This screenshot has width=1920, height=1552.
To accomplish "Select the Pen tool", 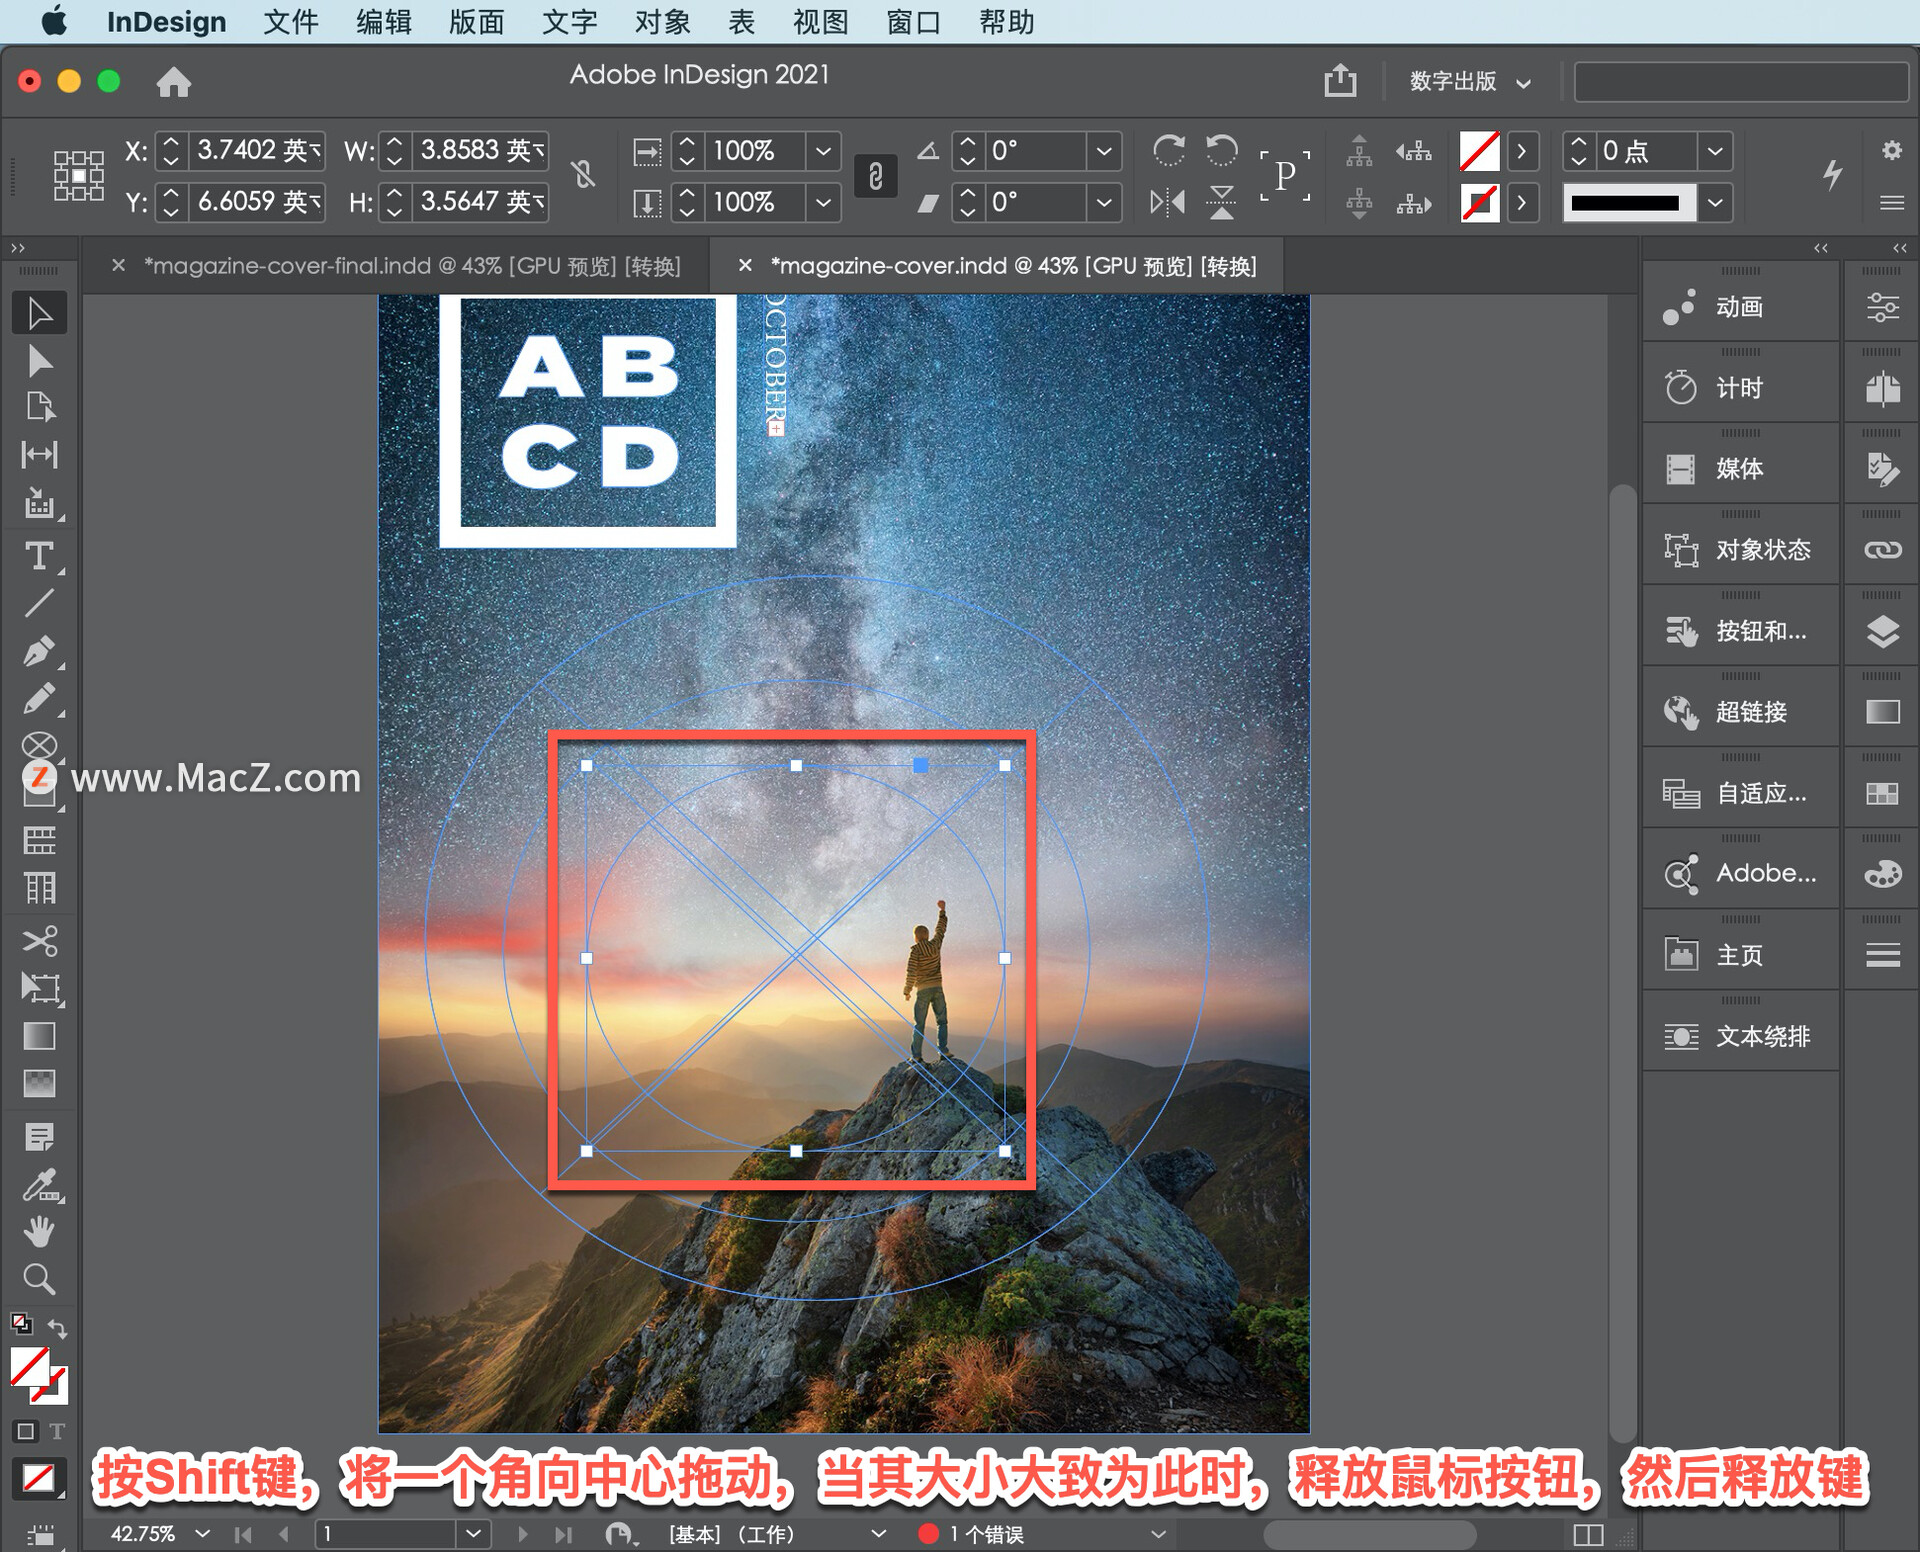I will point(39,651).
